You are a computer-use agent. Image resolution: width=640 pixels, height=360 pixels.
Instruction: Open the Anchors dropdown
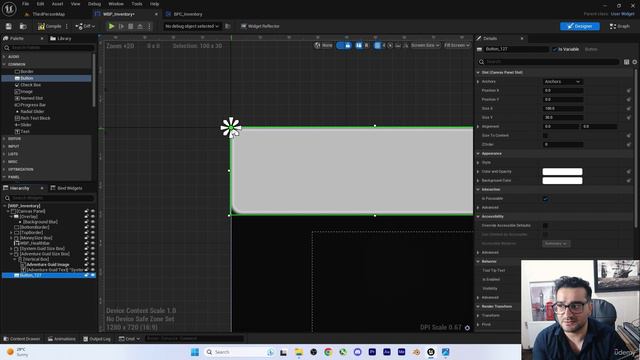(x=562, y=82)
